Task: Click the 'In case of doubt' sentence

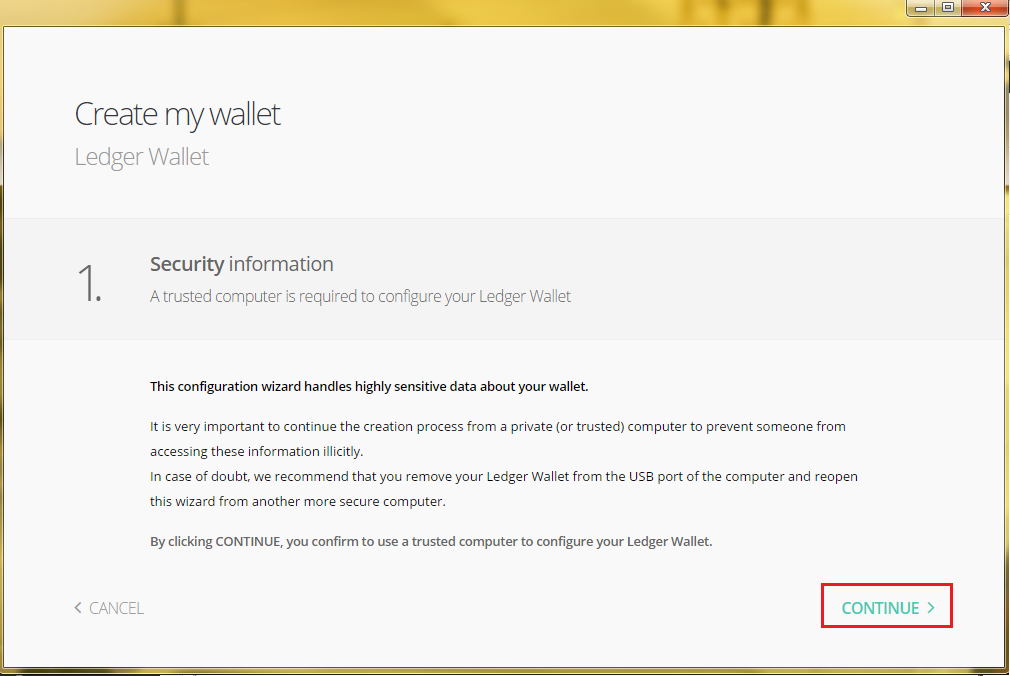Action: pos(504,477)
